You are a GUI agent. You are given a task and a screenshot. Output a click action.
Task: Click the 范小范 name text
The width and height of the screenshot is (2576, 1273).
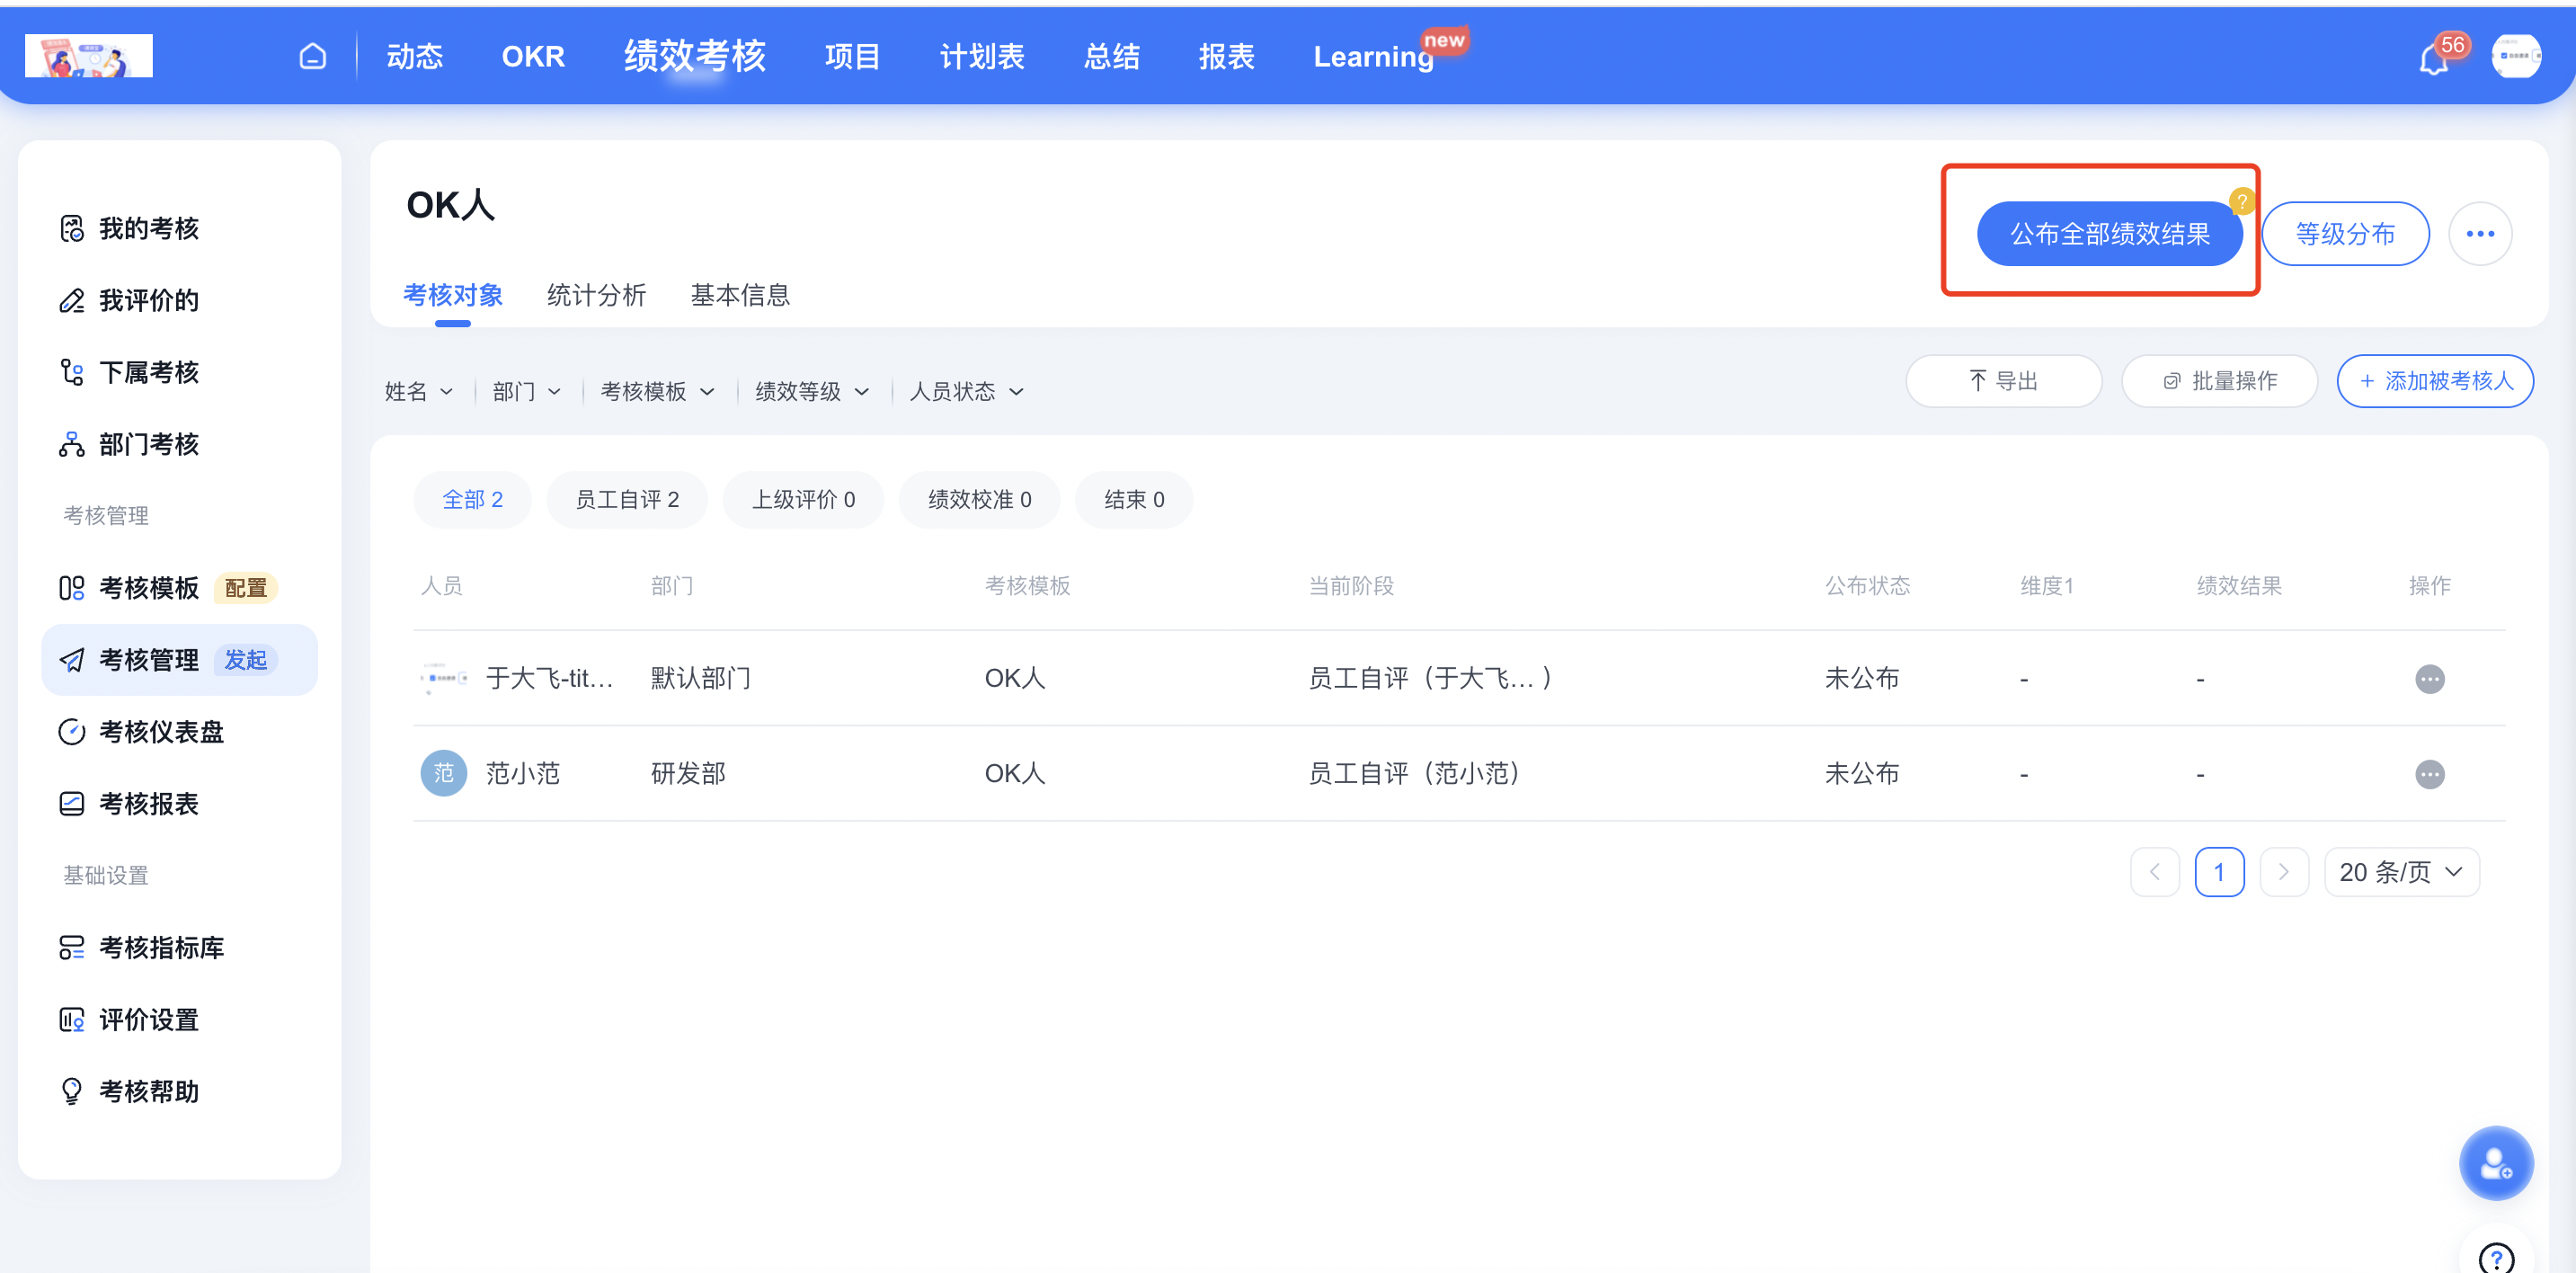(x=523, y=774)
